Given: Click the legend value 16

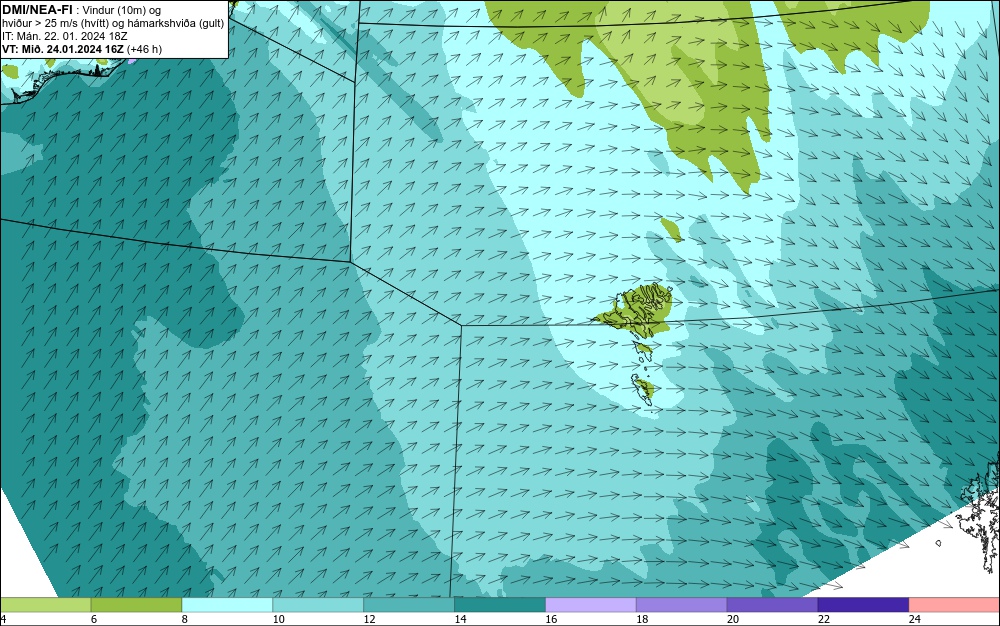Looking at the screenshot, I should tap(552, 619).
